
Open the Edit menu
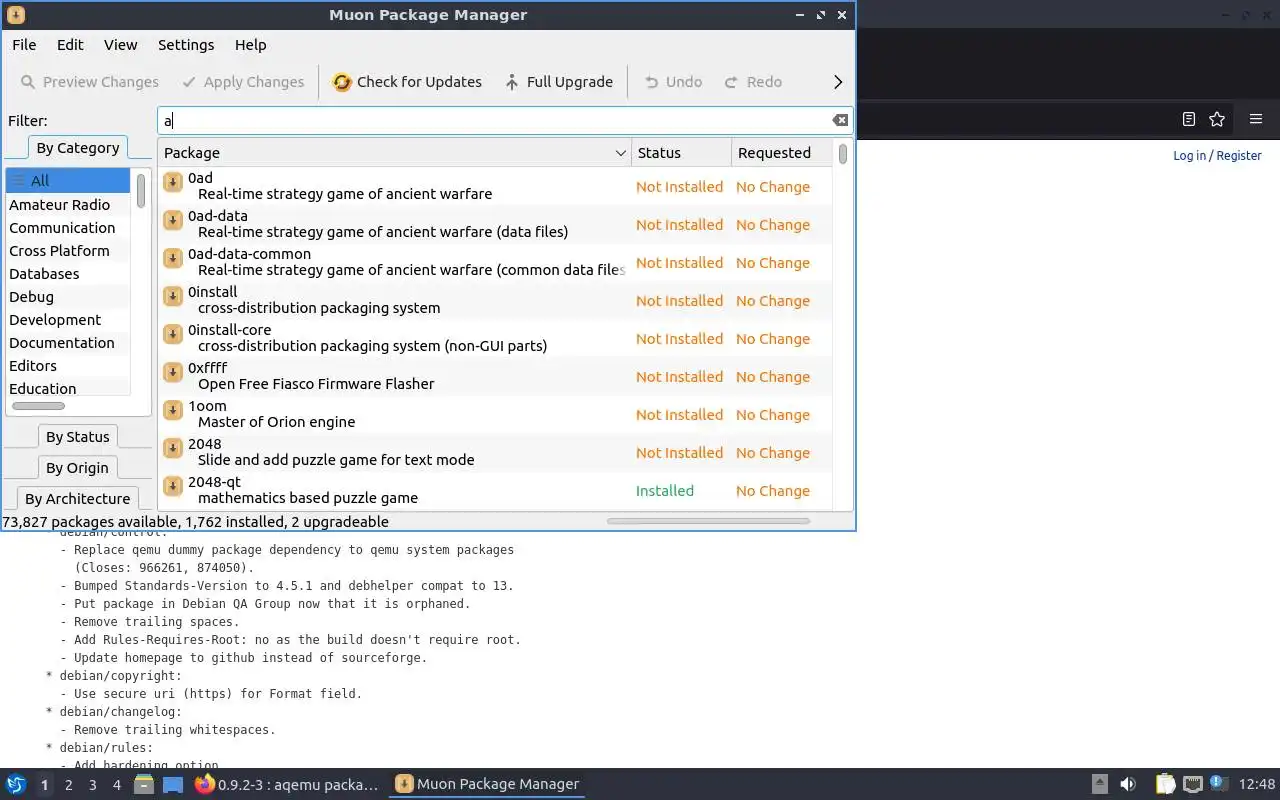pyautogui.click(x=70, y=45)
